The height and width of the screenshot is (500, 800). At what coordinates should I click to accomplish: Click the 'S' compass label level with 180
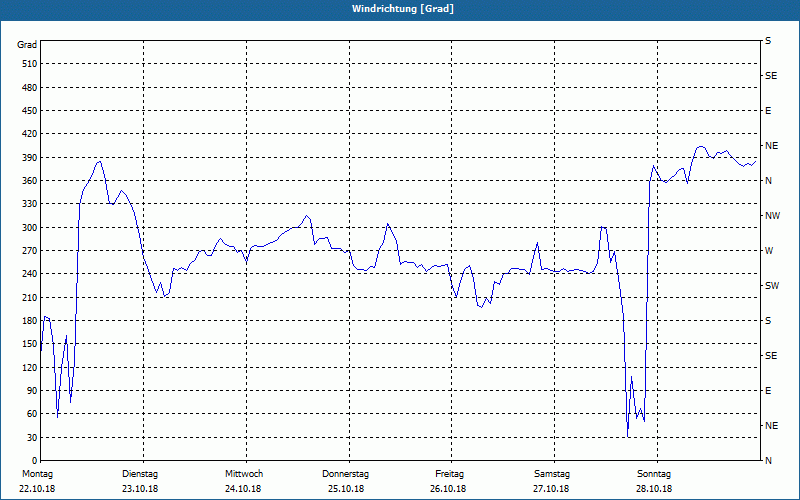click(x=768, y=321)
